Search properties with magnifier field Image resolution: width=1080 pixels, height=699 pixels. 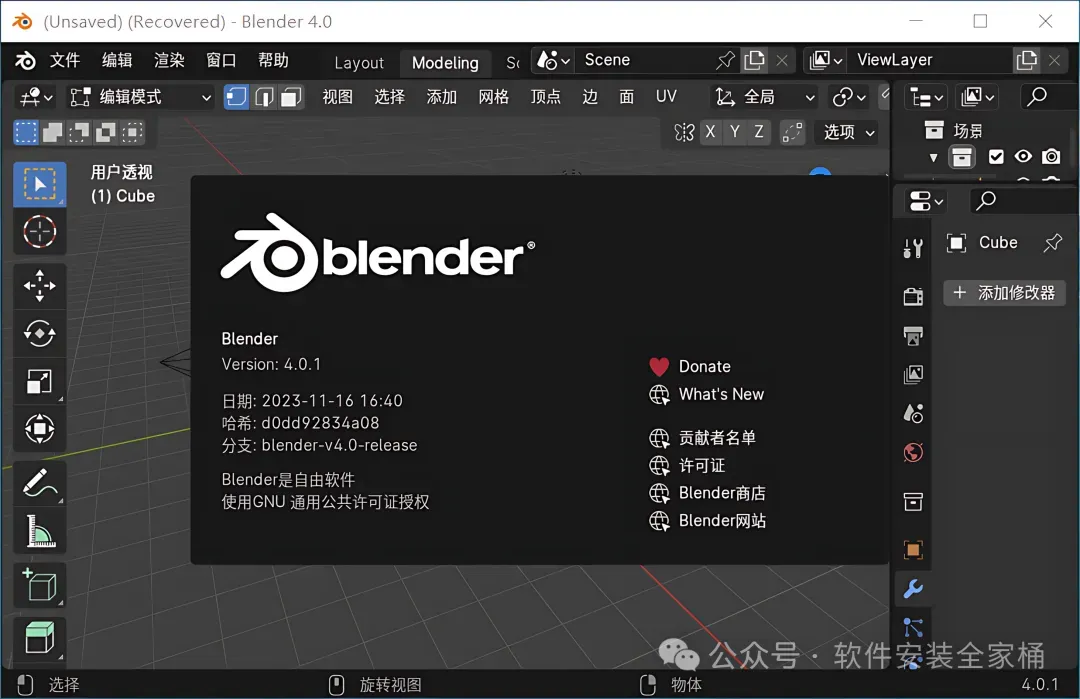coord(1023,200)
